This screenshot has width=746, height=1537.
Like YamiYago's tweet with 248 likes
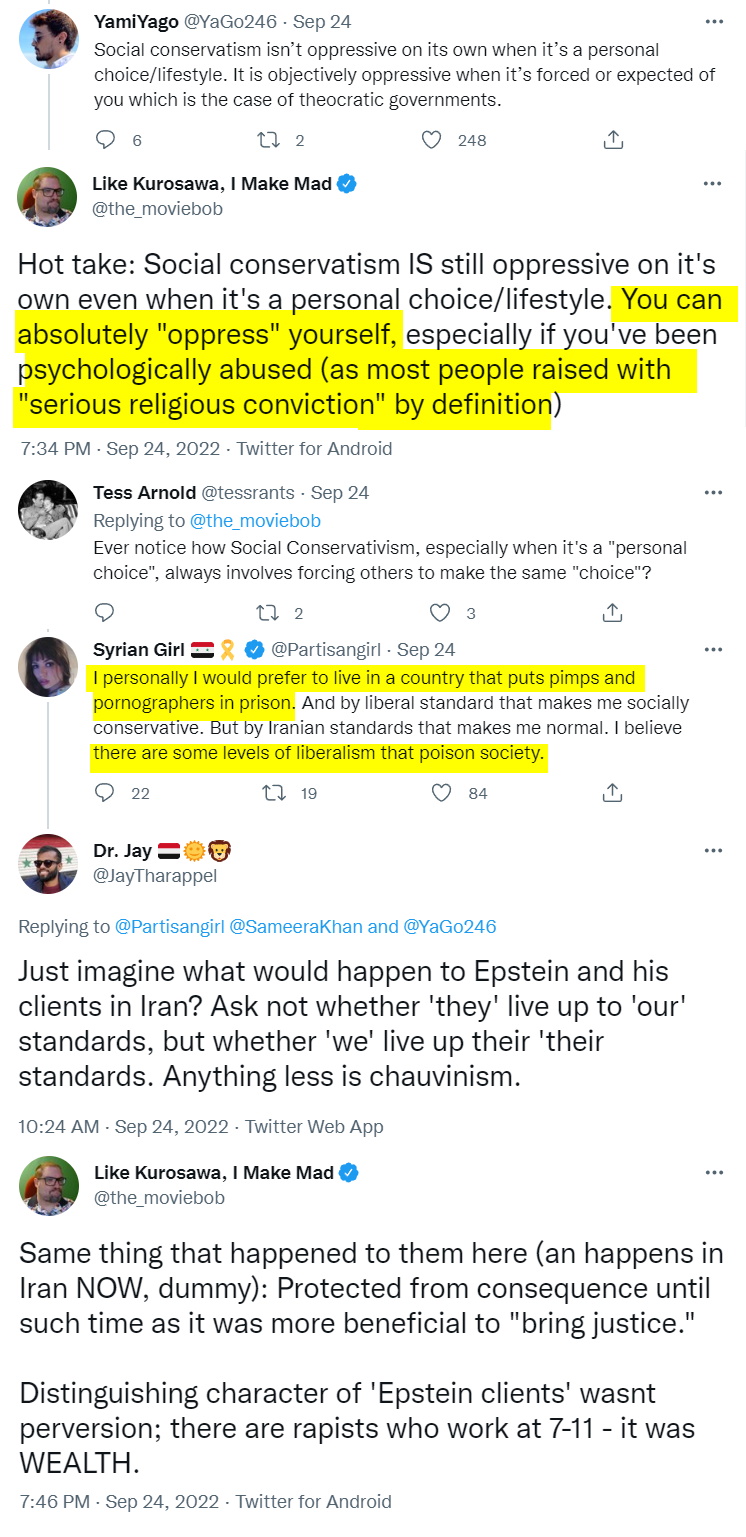pyautogui.click(x=431, y=140)
